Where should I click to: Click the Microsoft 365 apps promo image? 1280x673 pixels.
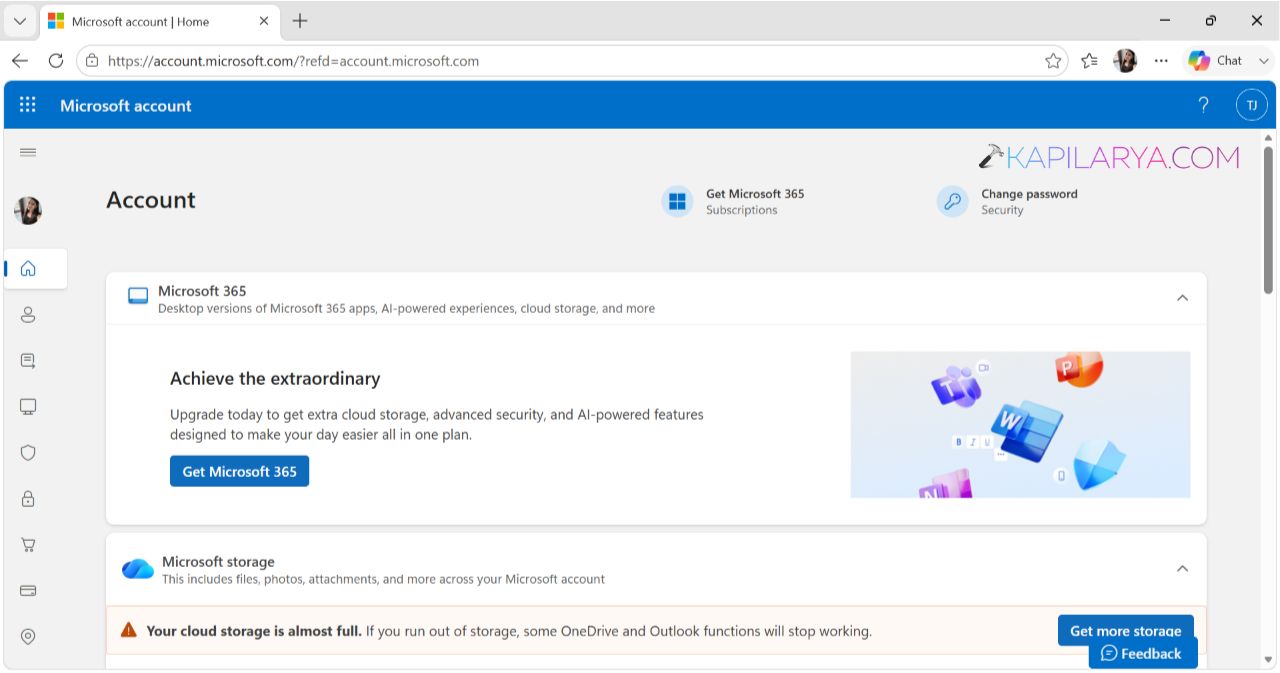(x=1020, y=424)
